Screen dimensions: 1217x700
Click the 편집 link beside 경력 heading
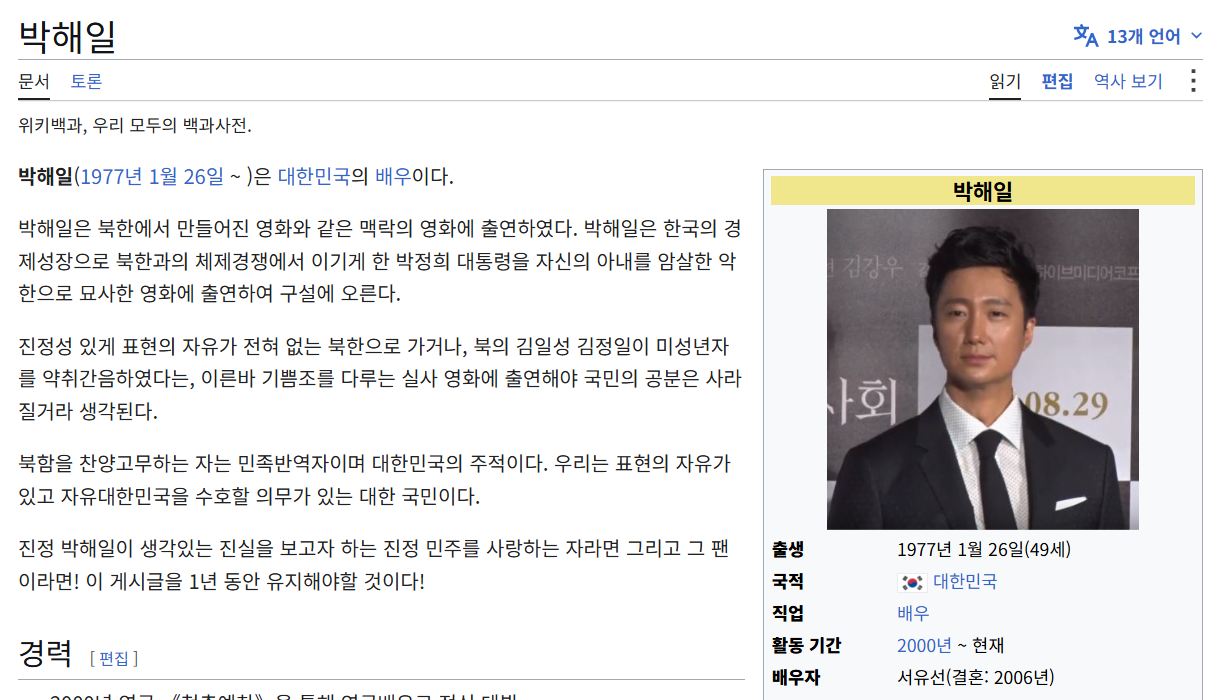[114, 658]
